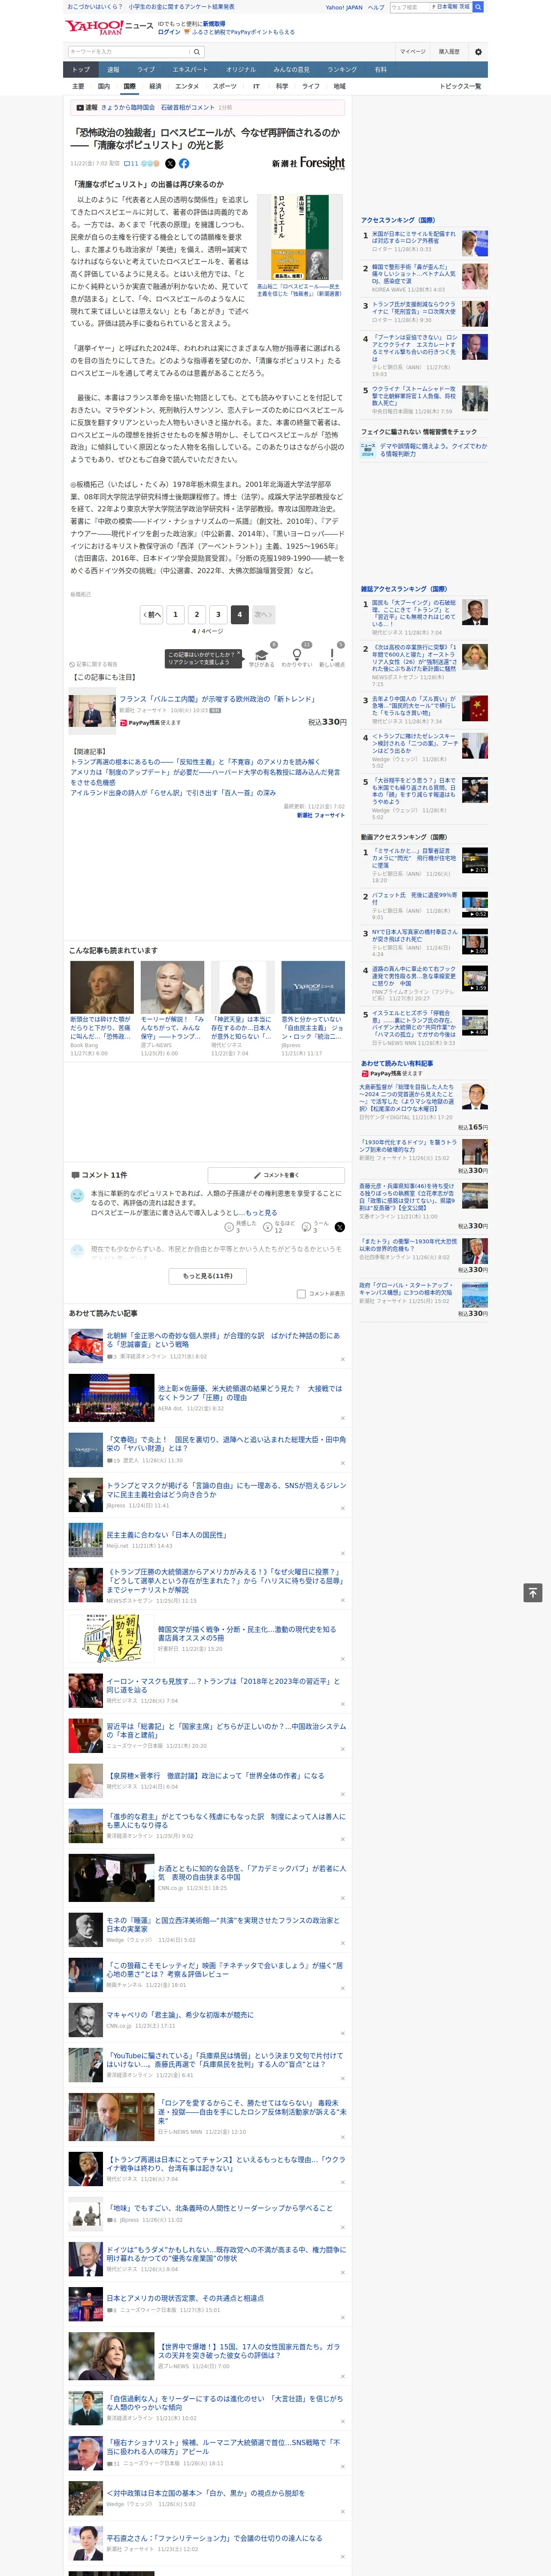
Task: Toggle the コメント非表示 checkbox
Action: (x=301, y=1293)
